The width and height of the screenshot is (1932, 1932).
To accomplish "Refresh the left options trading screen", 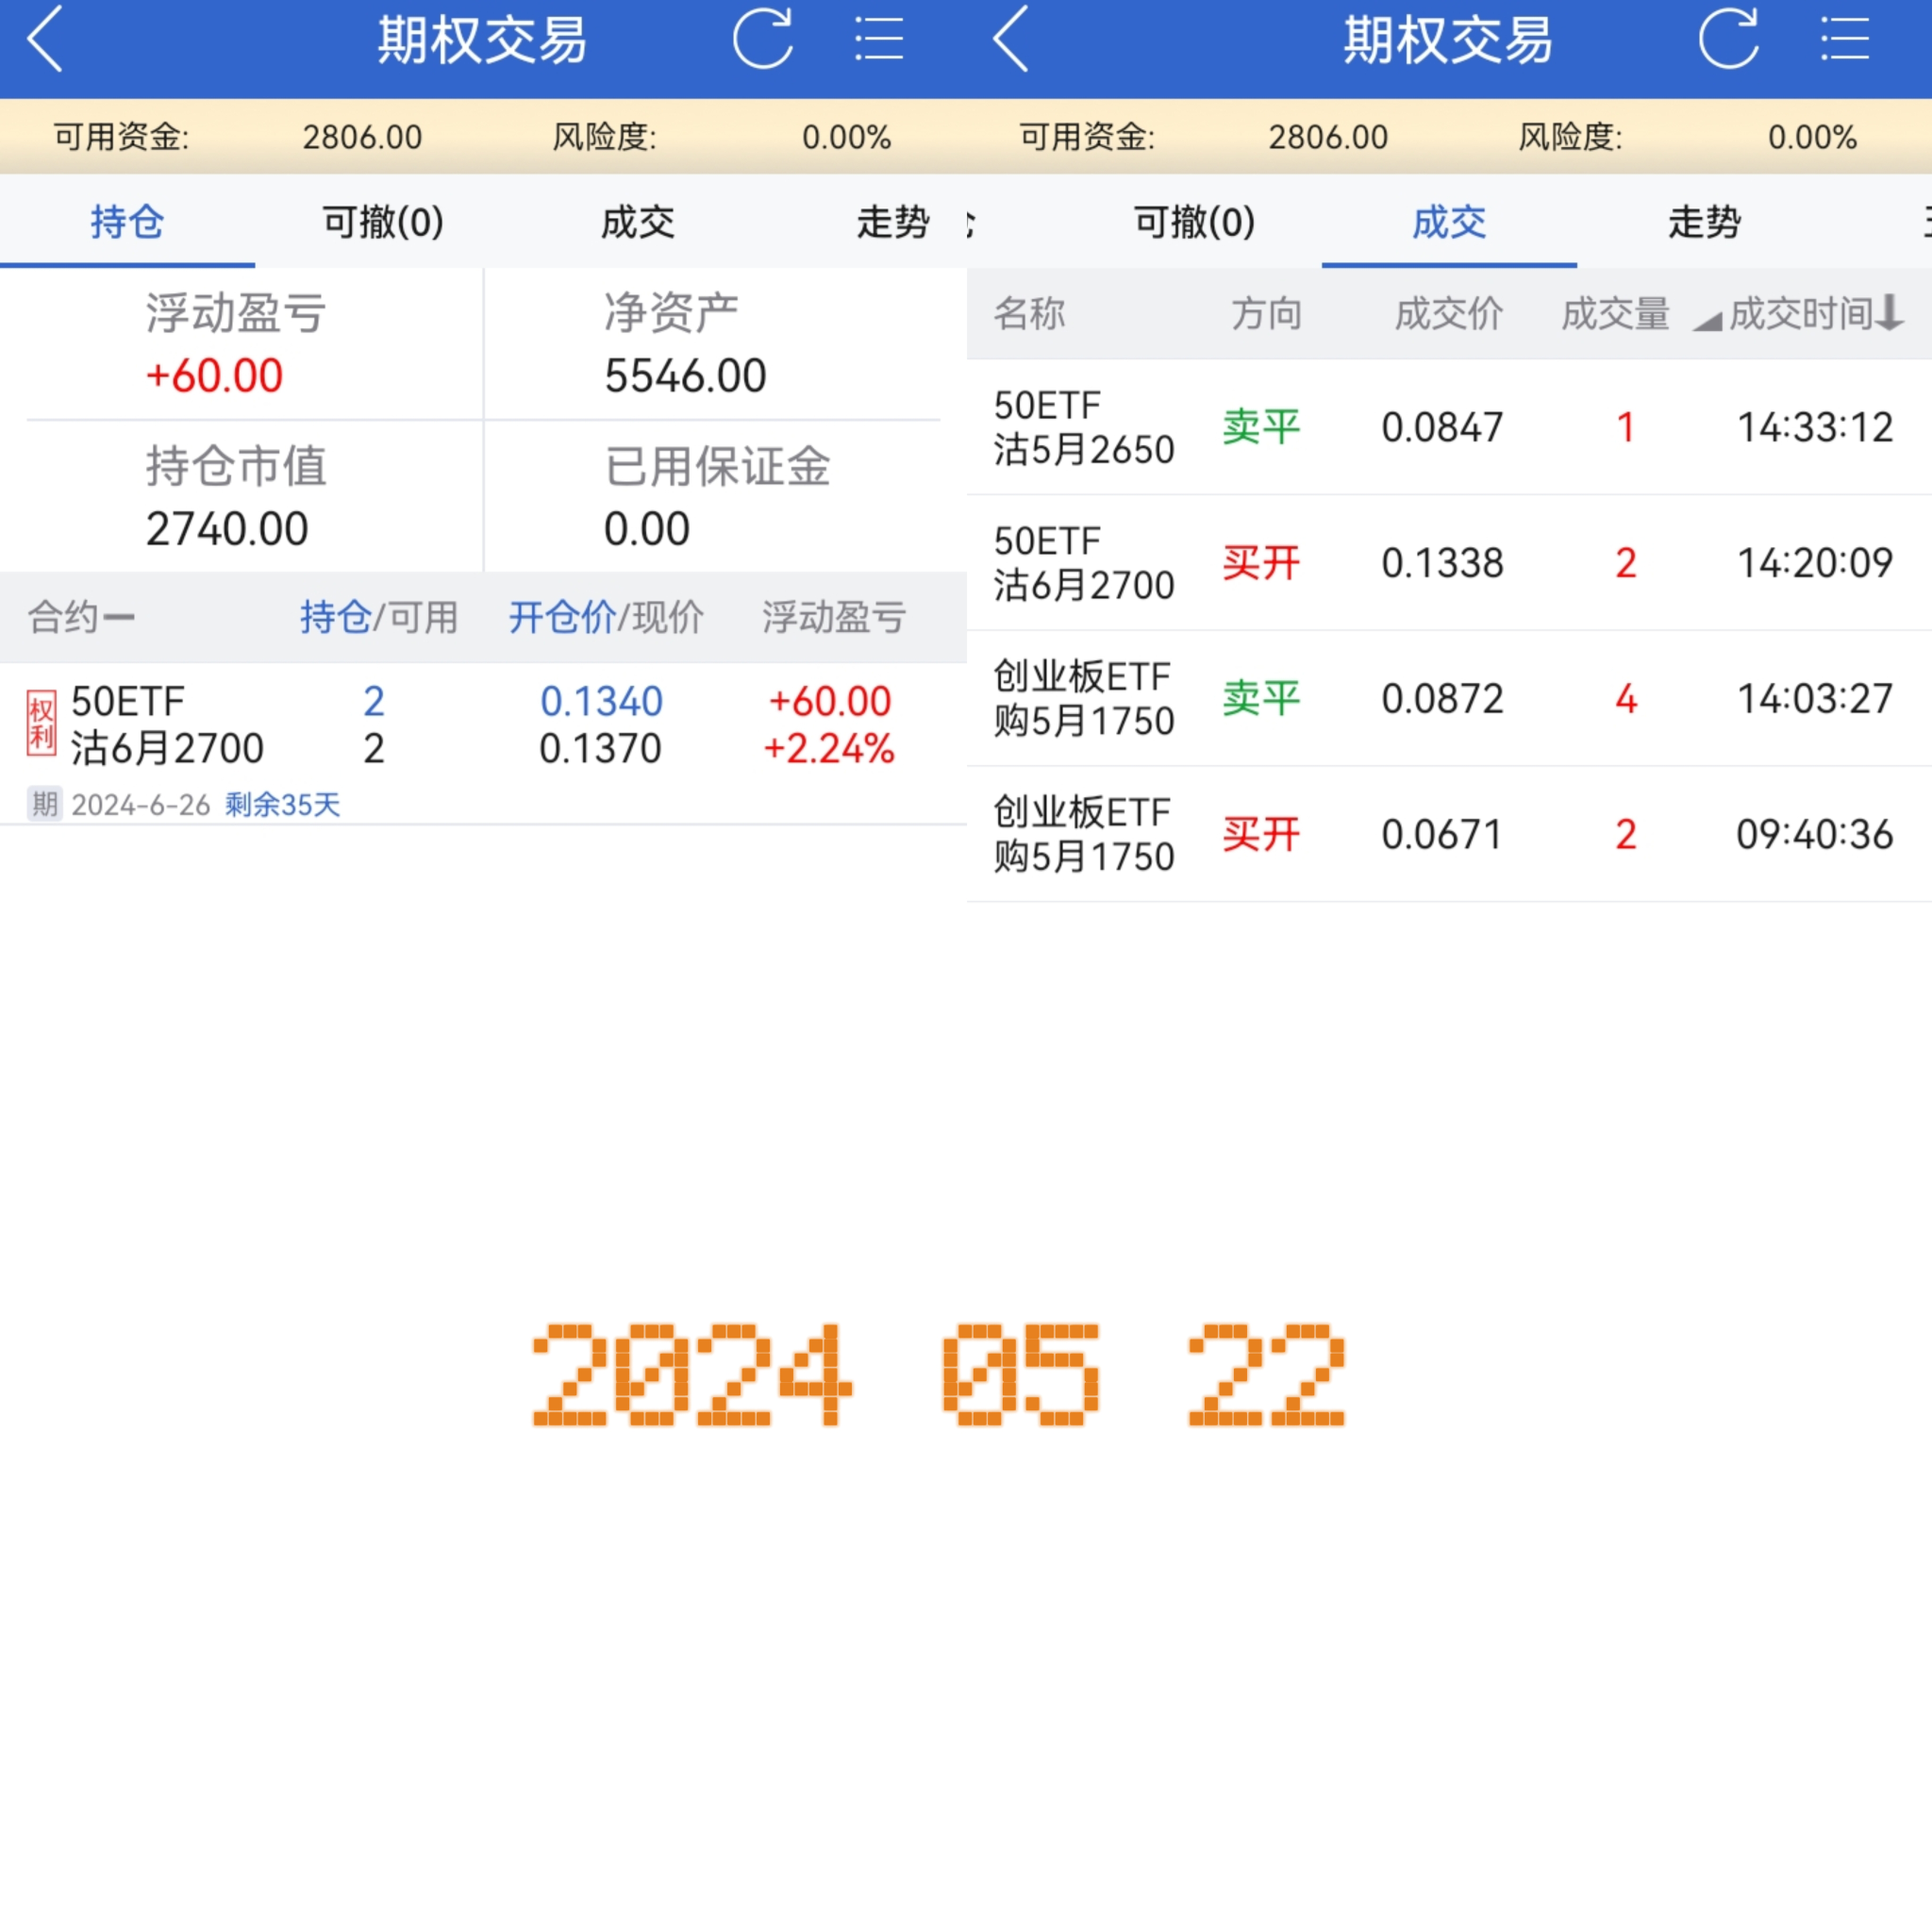I will [x=763, y=40].
